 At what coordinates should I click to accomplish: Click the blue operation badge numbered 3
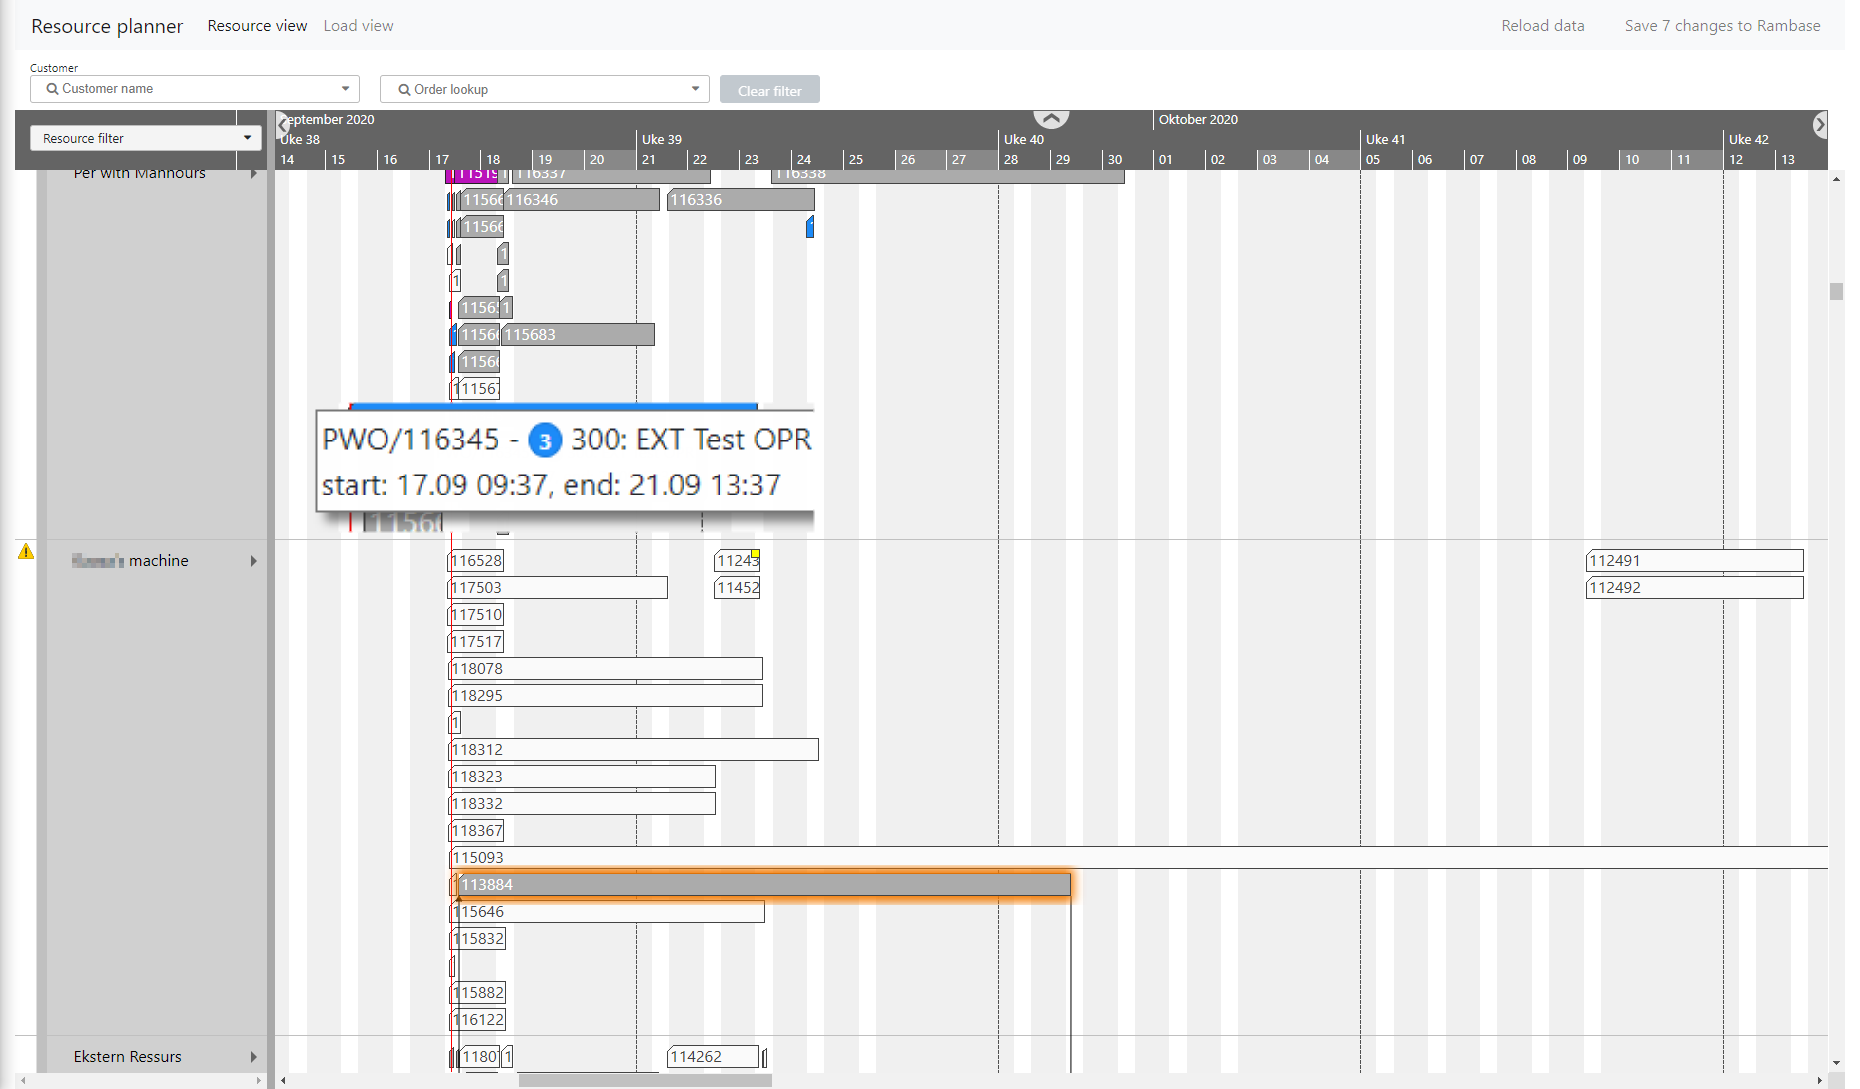click(545, 440)
